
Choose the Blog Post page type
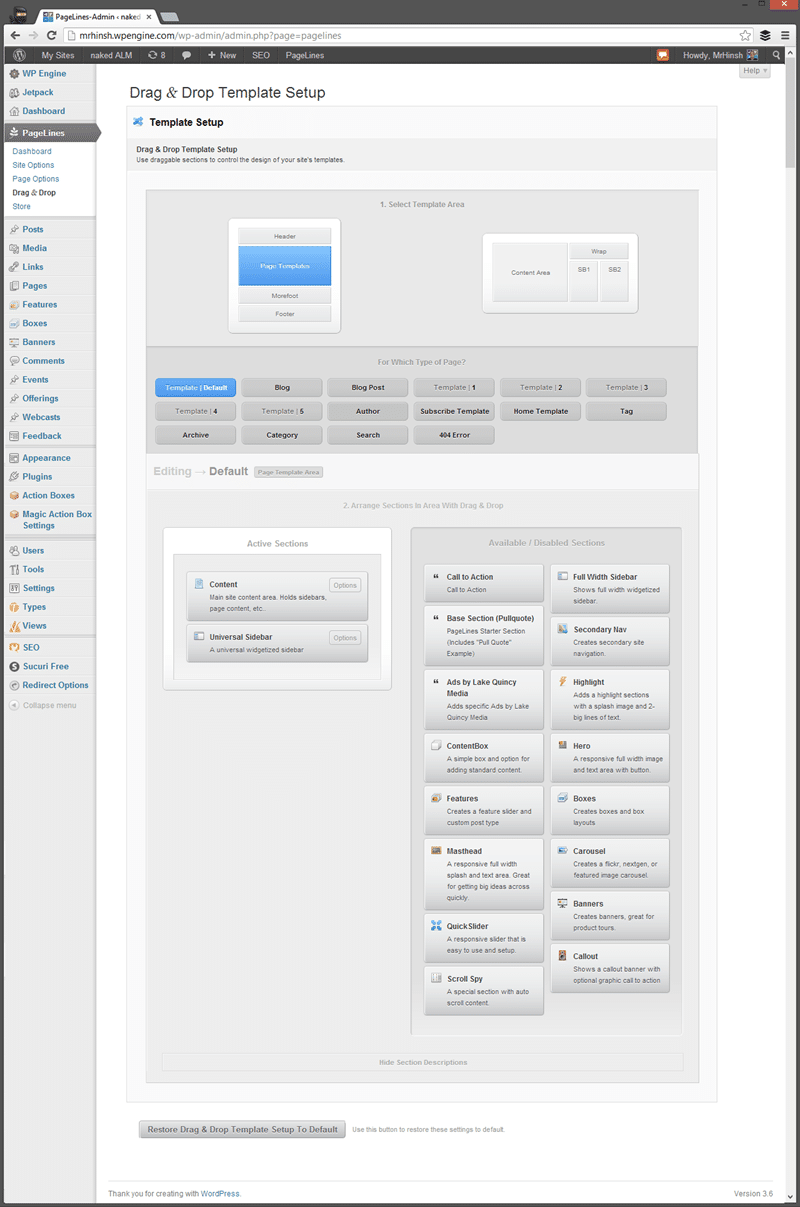(368, 387)
